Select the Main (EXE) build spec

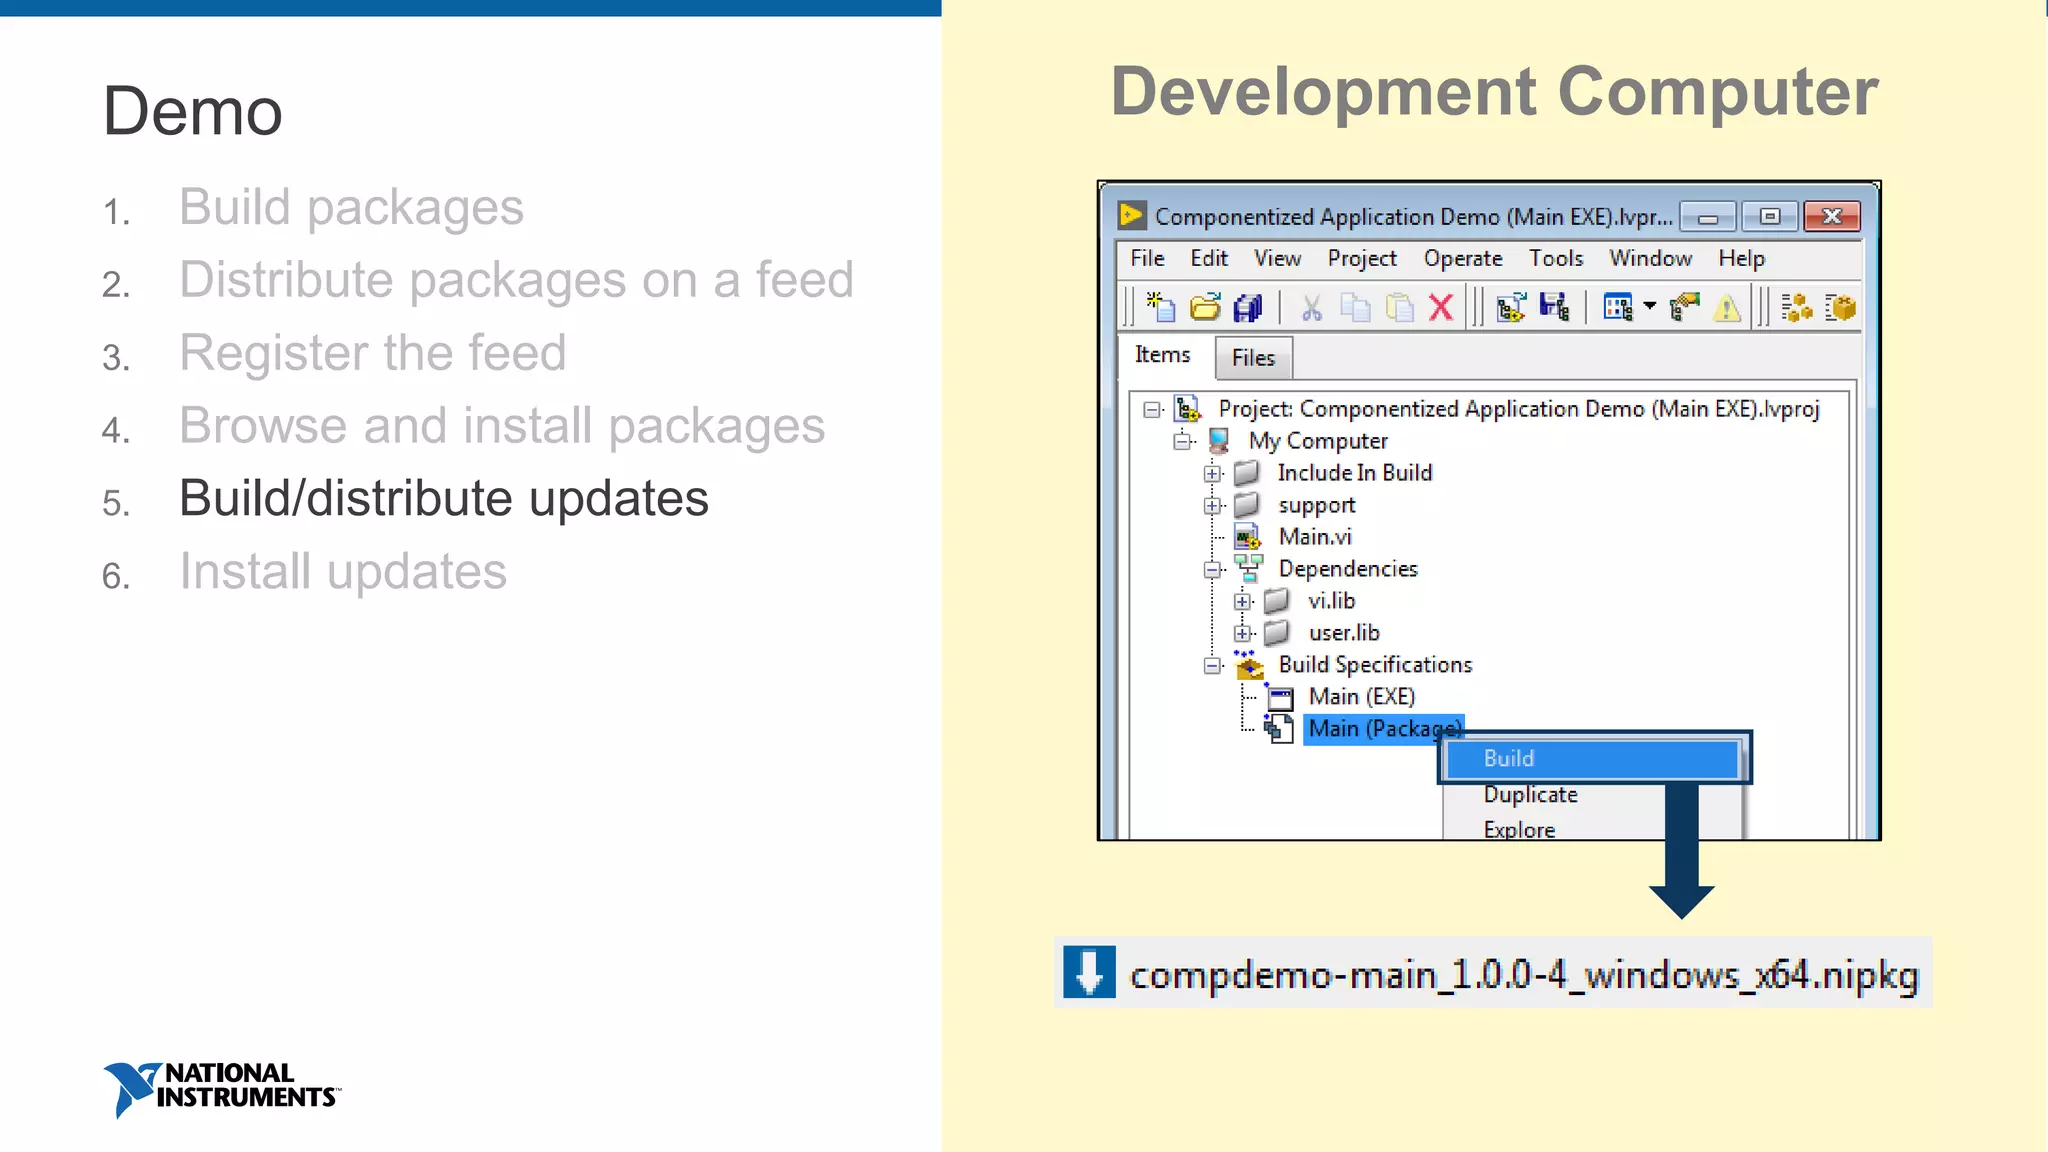(x=1362, y=697)
